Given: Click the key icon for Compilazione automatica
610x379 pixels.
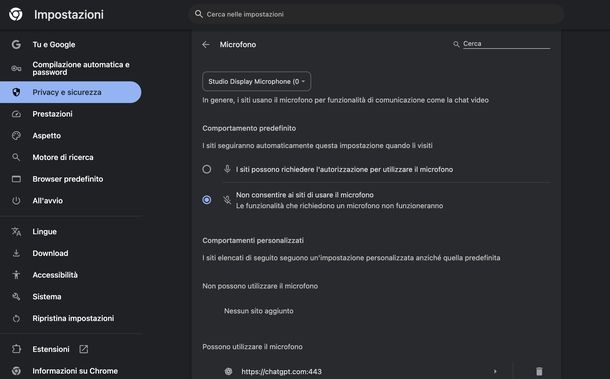Looking at the screenshot, I should tap(16, 68).
